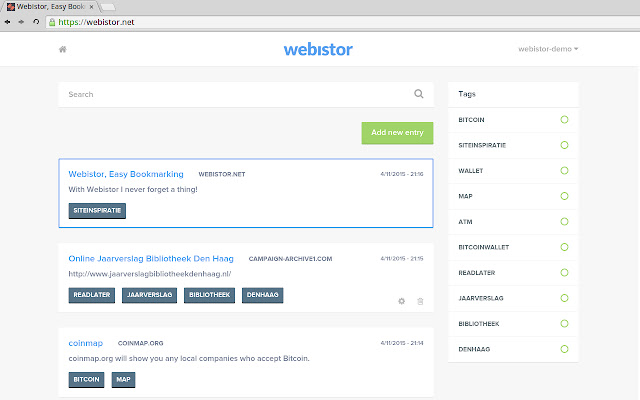Open a new browser tab

coord(108,7)
